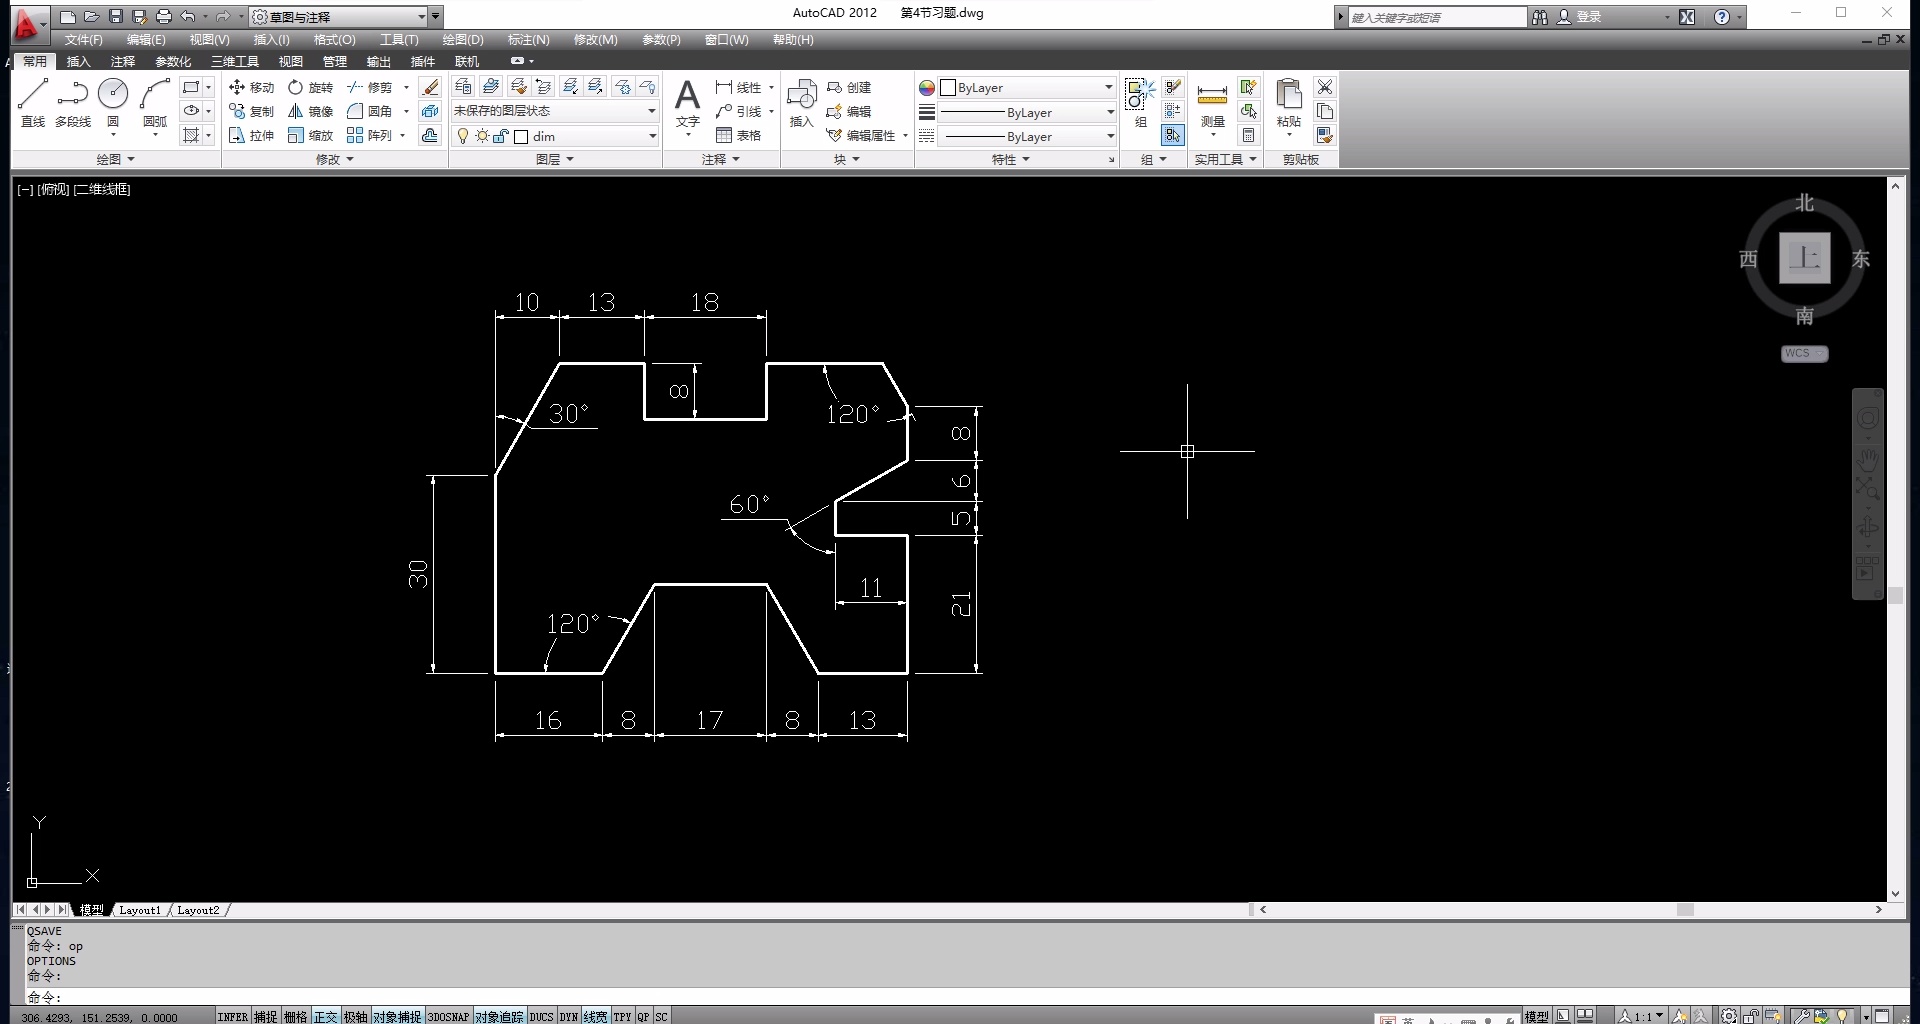Open the Measure (测量) utility
Screen dimensions: 1920x1024
1212,102
